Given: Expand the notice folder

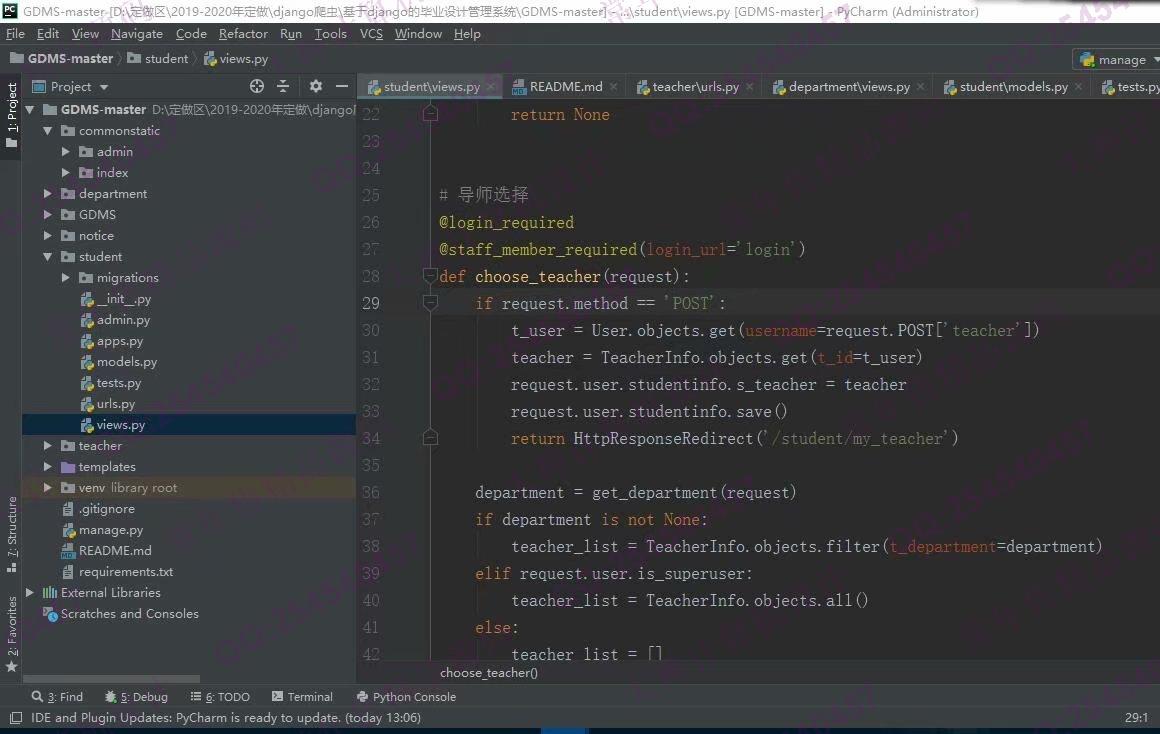Looking at the screenshot, I should click(47, 235).
